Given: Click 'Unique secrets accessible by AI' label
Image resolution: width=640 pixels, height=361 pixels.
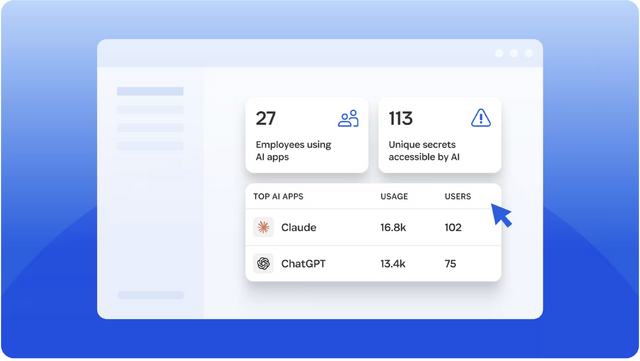Looking at the screenshot, I should [x=424, y=151].
